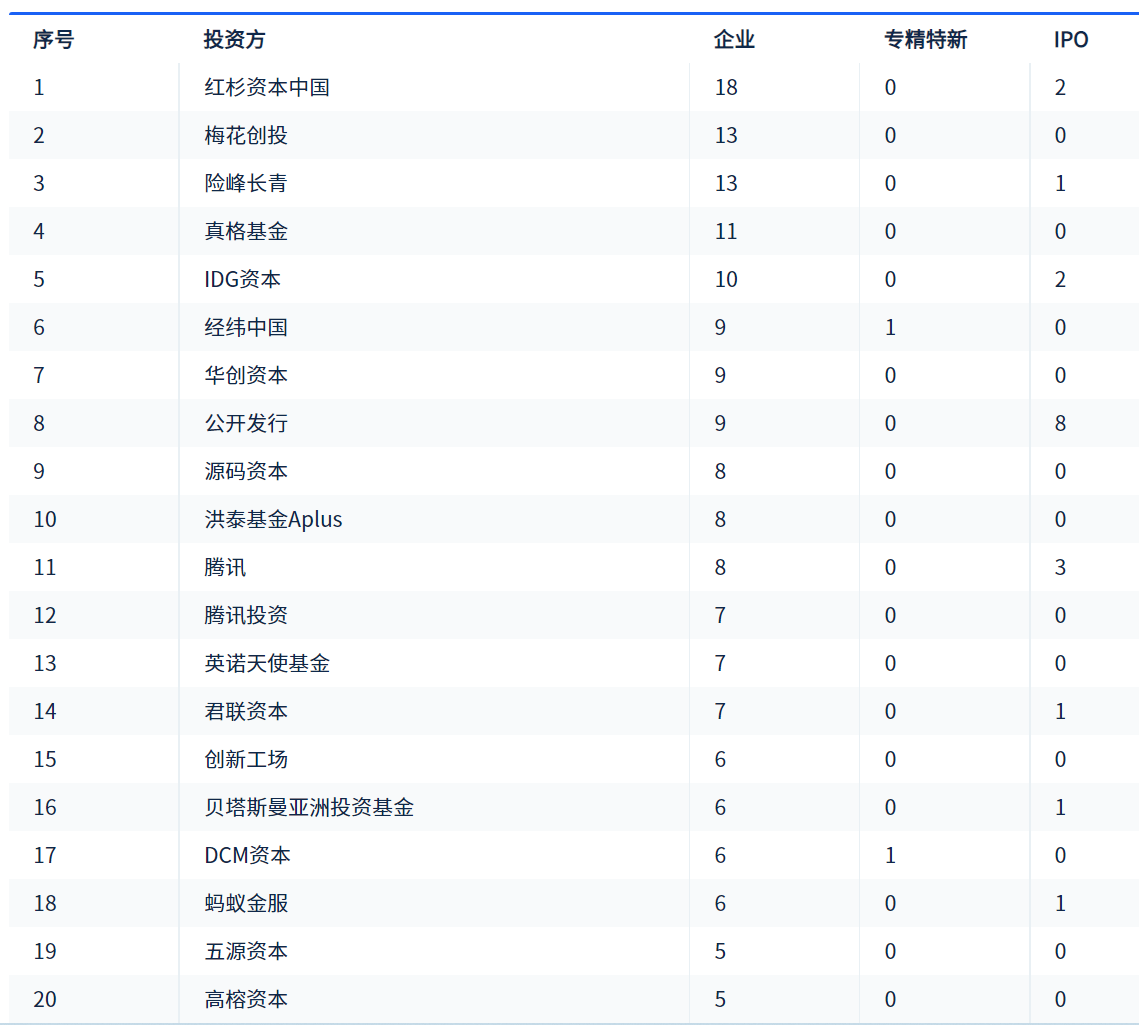Select investor 真格基金
This screenshot has width=1139, height=1025.
246,231
